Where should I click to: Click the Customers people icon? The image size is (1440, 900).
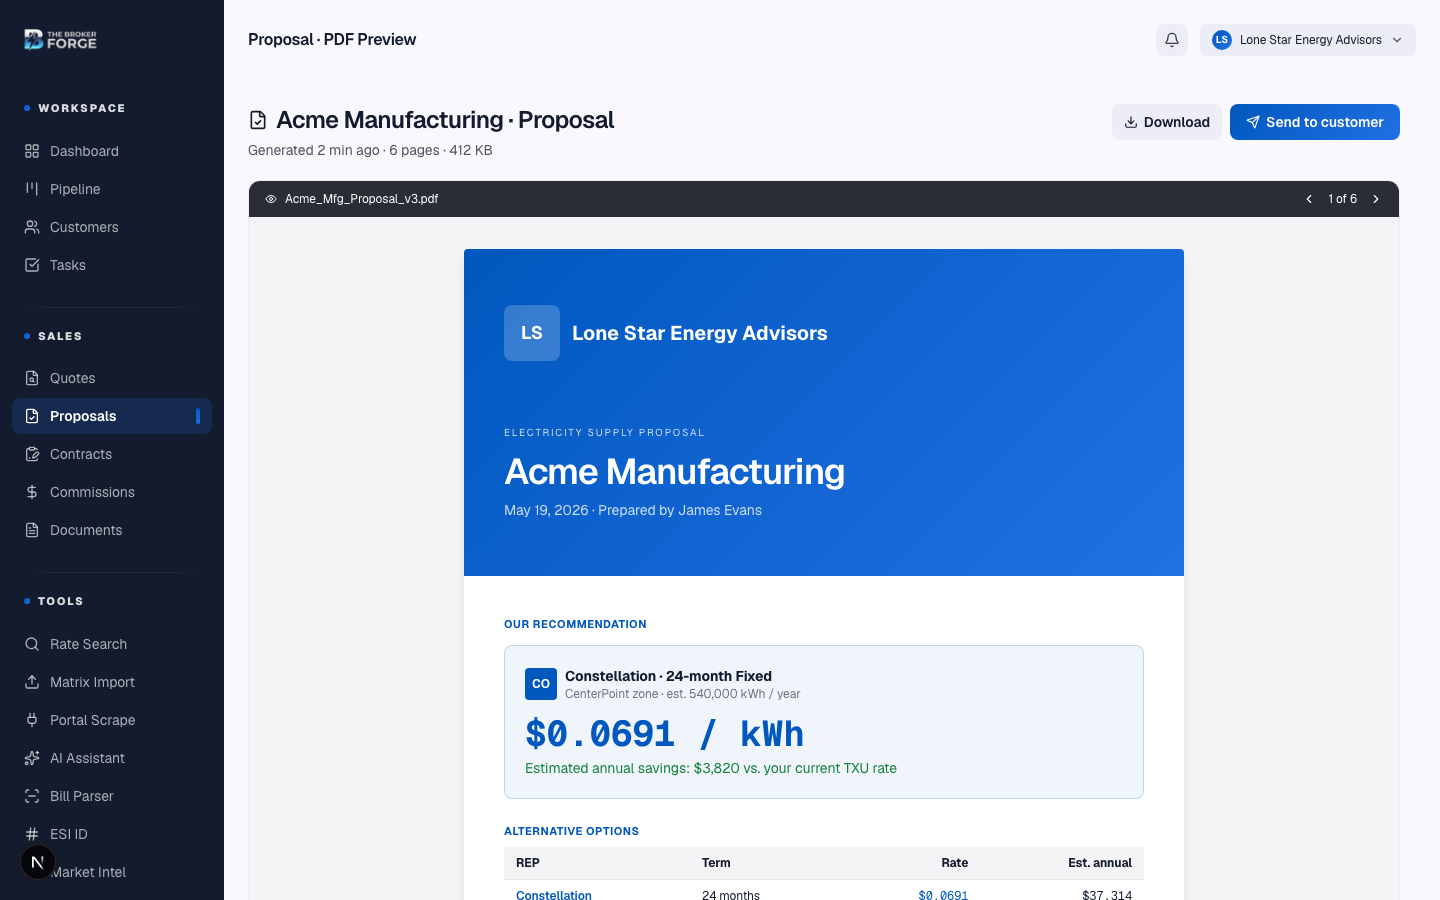(x=32, y=227)
